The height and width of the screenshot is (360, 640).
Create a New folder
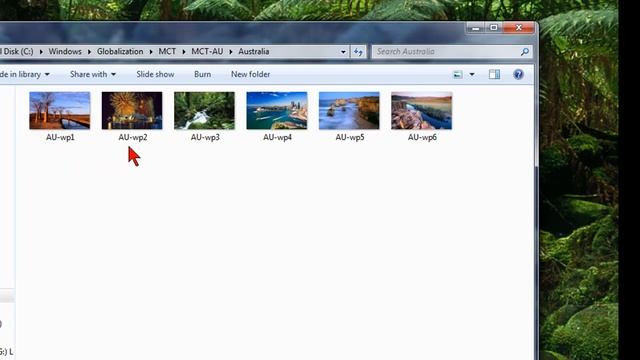coord(251,74)
